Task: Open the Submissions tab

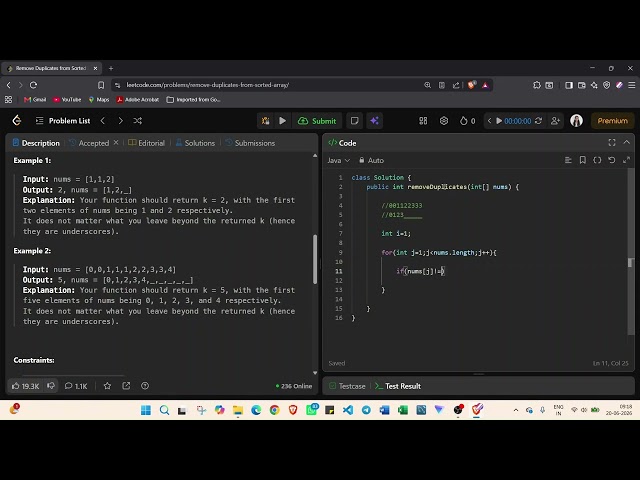Action: pyautogui.click(x=250, y=143)
